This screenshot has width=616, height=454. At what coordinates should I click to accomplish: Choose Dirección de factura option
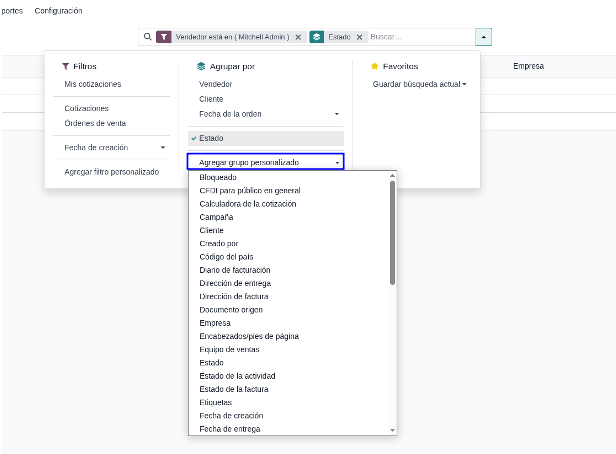[x=289, y=297]
